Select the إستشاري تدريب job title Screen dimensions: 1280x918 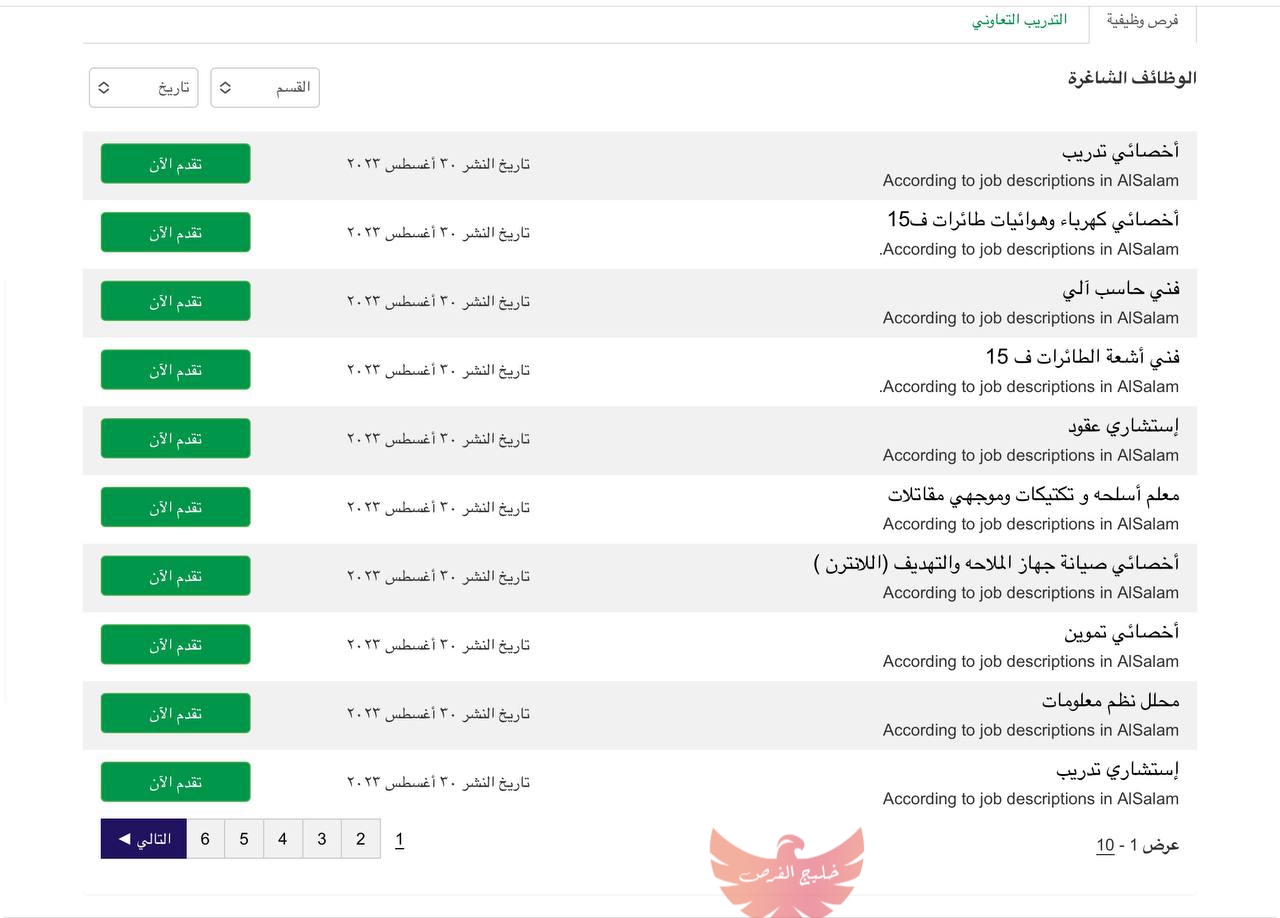(1118, 770)
